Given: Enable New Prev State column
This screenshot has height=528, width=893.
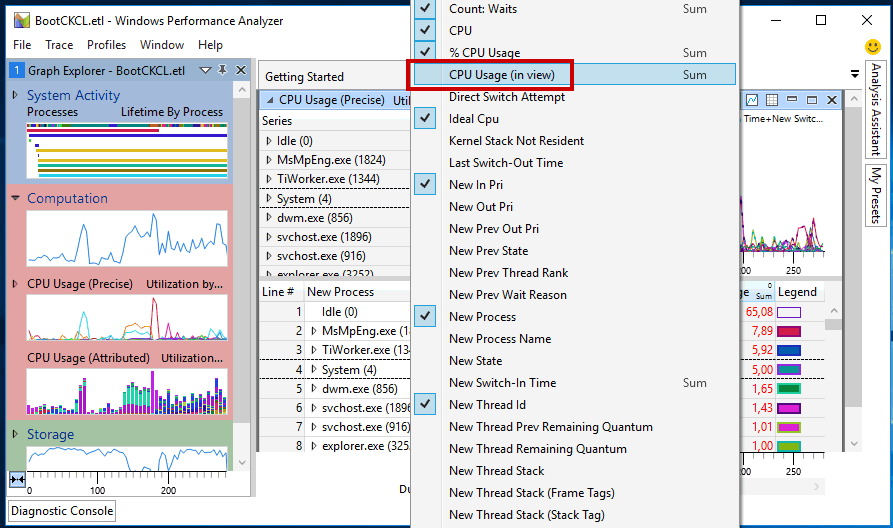Looking at the screenshot, I should click(488, 251).
